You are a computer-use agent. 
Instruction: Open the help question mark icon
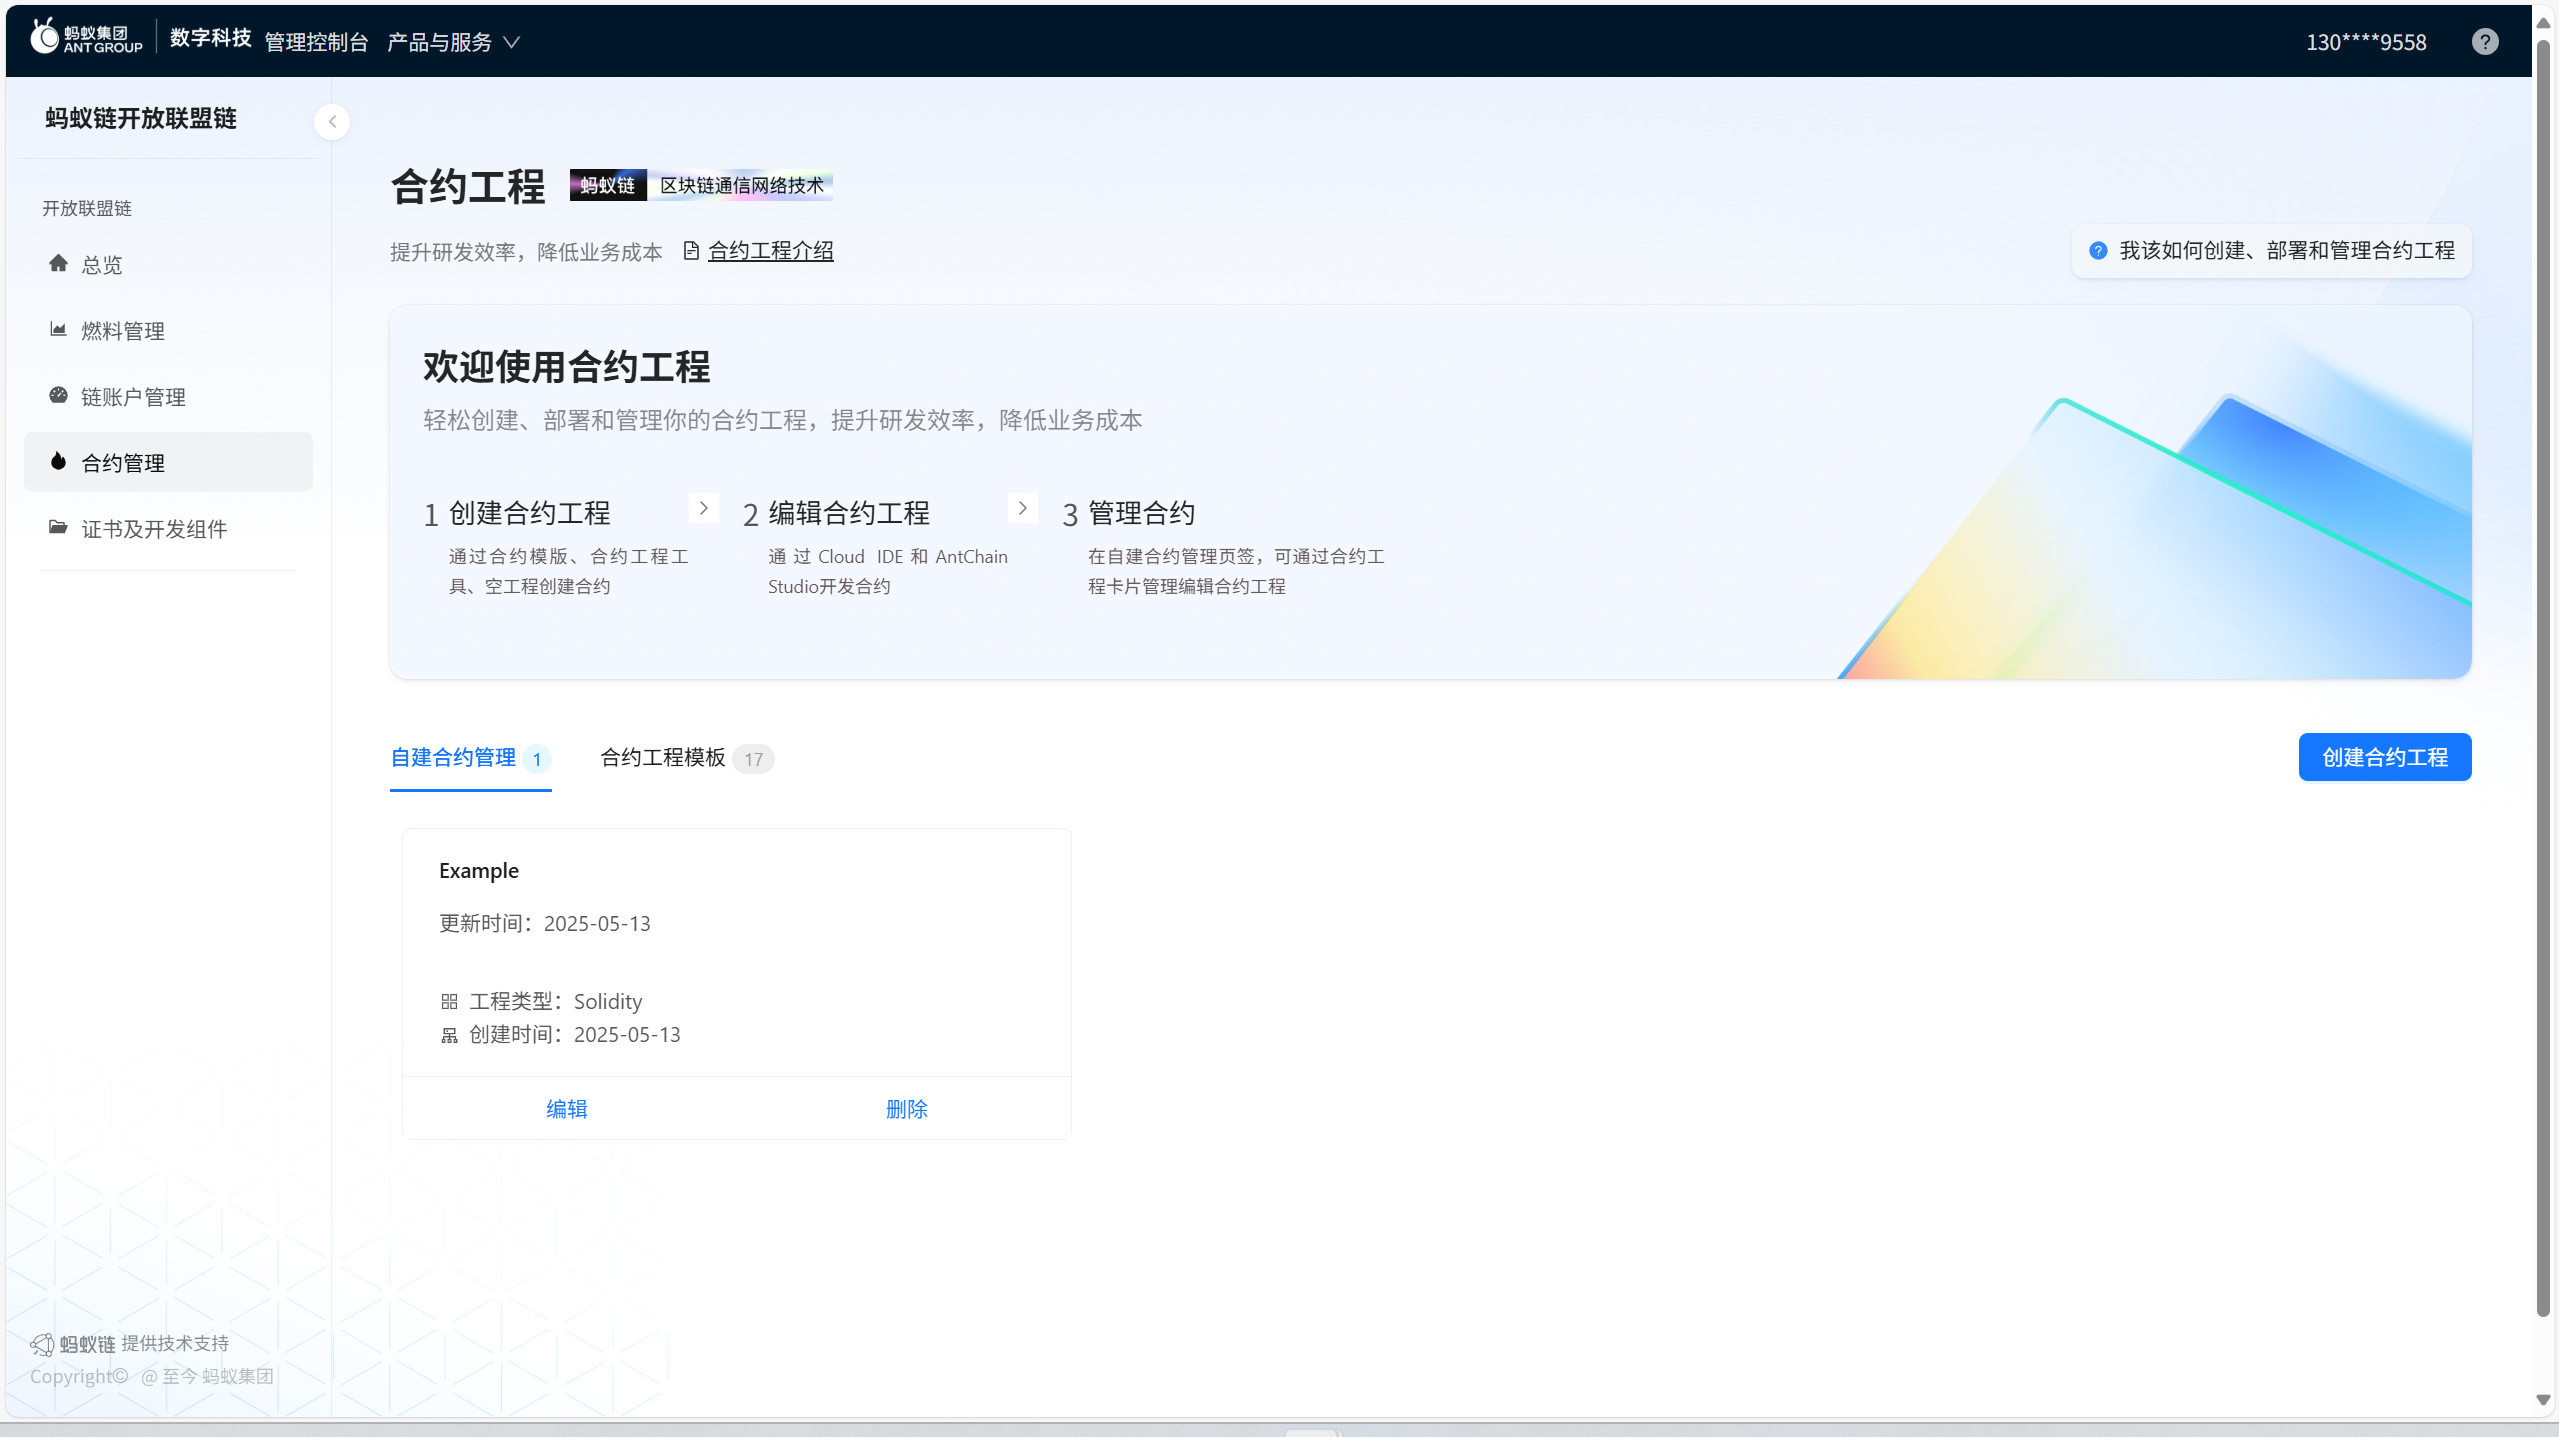tap(2484, 42)
